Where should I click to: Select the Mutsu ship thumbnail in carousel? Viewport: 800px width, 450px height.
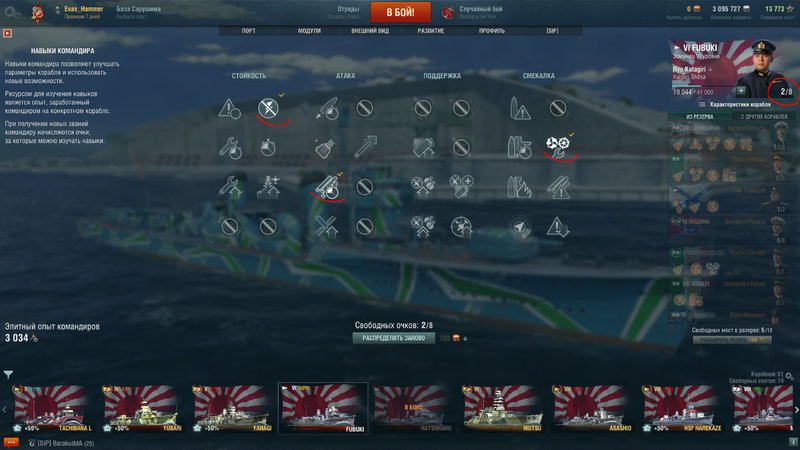pos(503,409)
